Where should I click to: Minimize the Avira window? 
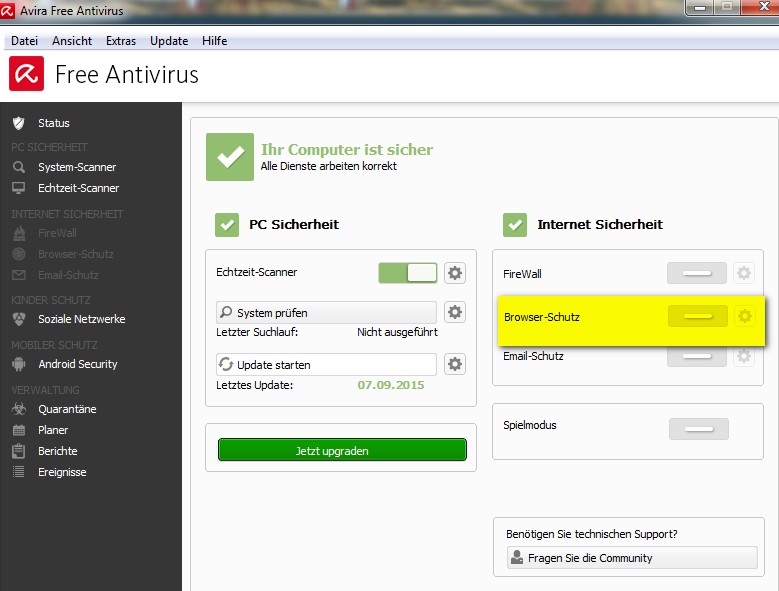(700, 7)
